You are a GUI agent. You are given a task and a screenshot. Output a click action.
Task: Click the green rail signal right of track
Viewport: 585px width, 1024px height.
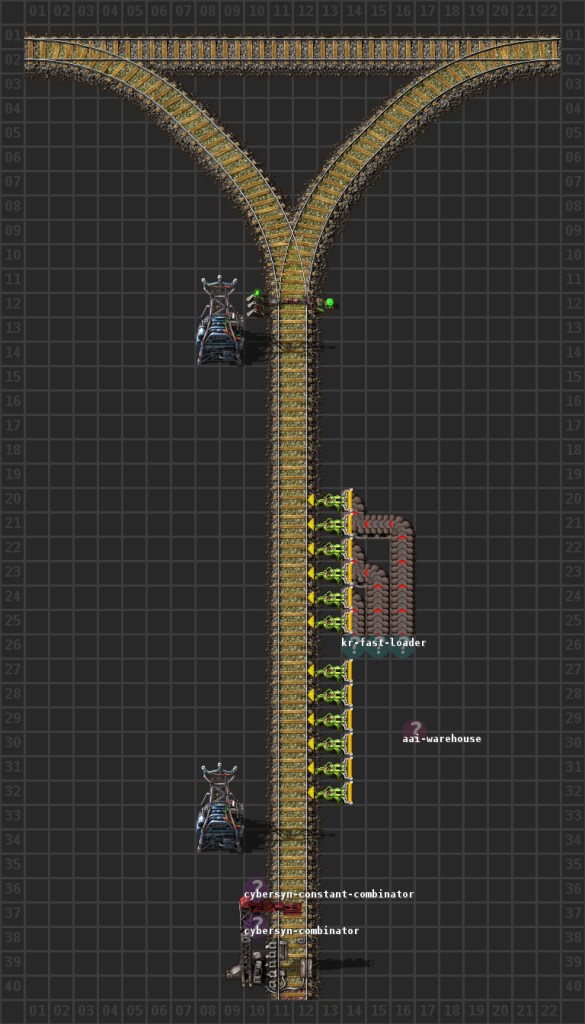pos(326,304)
